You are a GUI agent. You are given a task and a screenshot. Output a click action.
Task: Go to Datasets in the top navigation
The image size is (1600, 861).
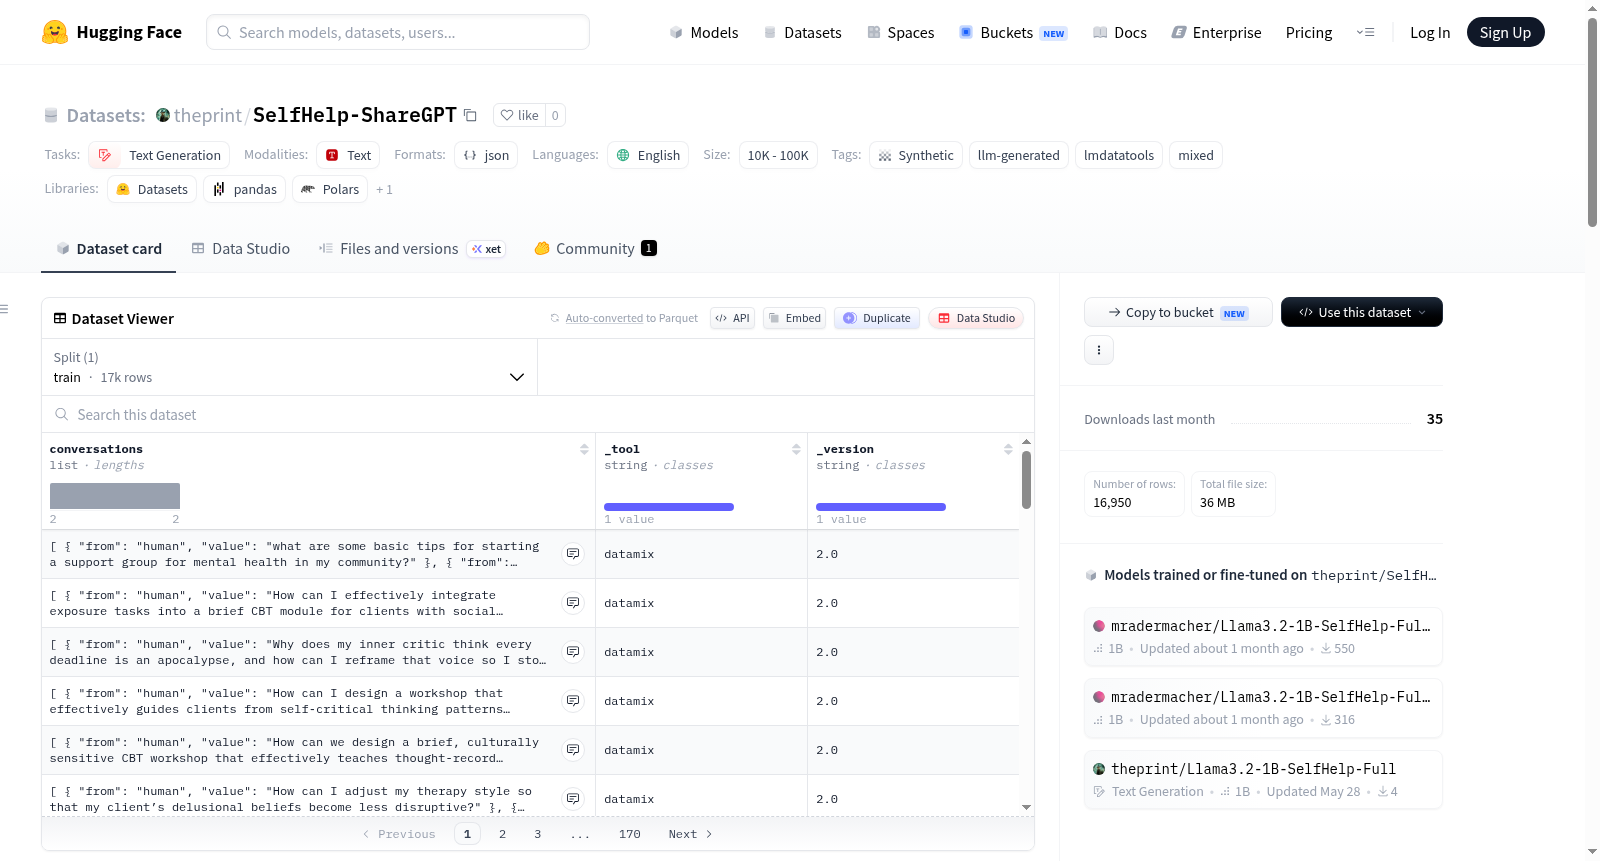(x=803, y=32)
